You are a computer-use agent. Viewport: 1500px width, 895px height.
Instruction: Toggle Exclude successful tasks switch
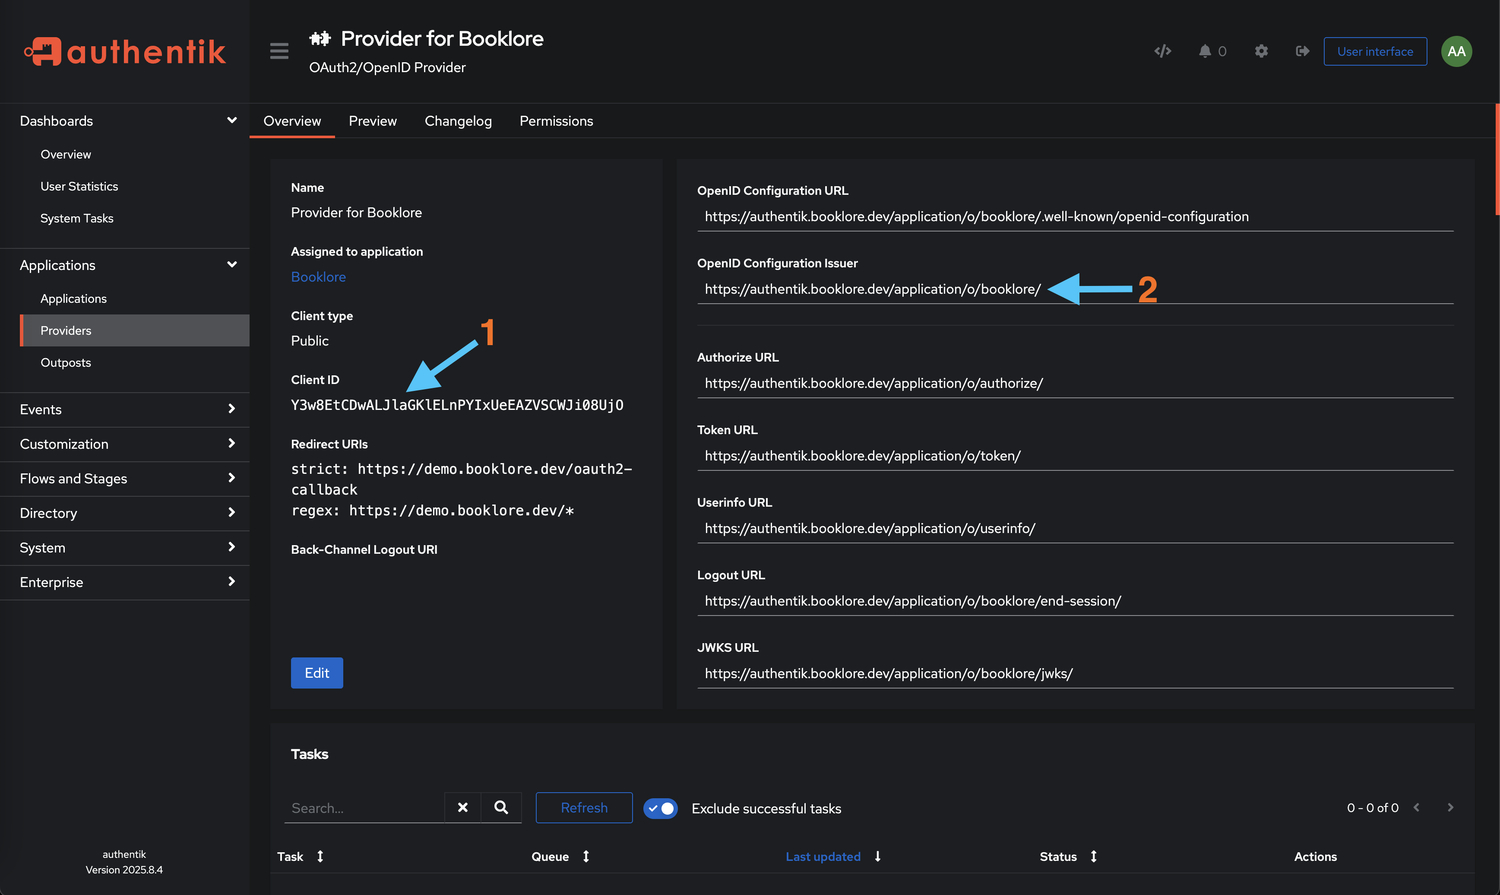tap(660, 808)
